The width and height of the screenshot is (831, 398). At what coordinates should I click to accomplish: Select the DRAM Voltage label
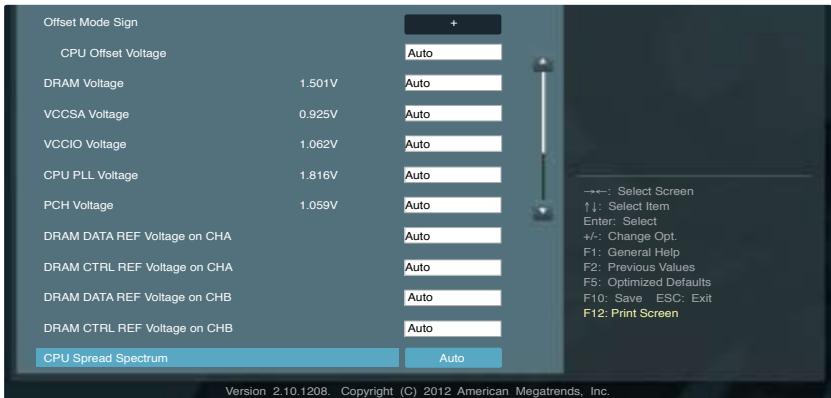click(x=84, y=83)
